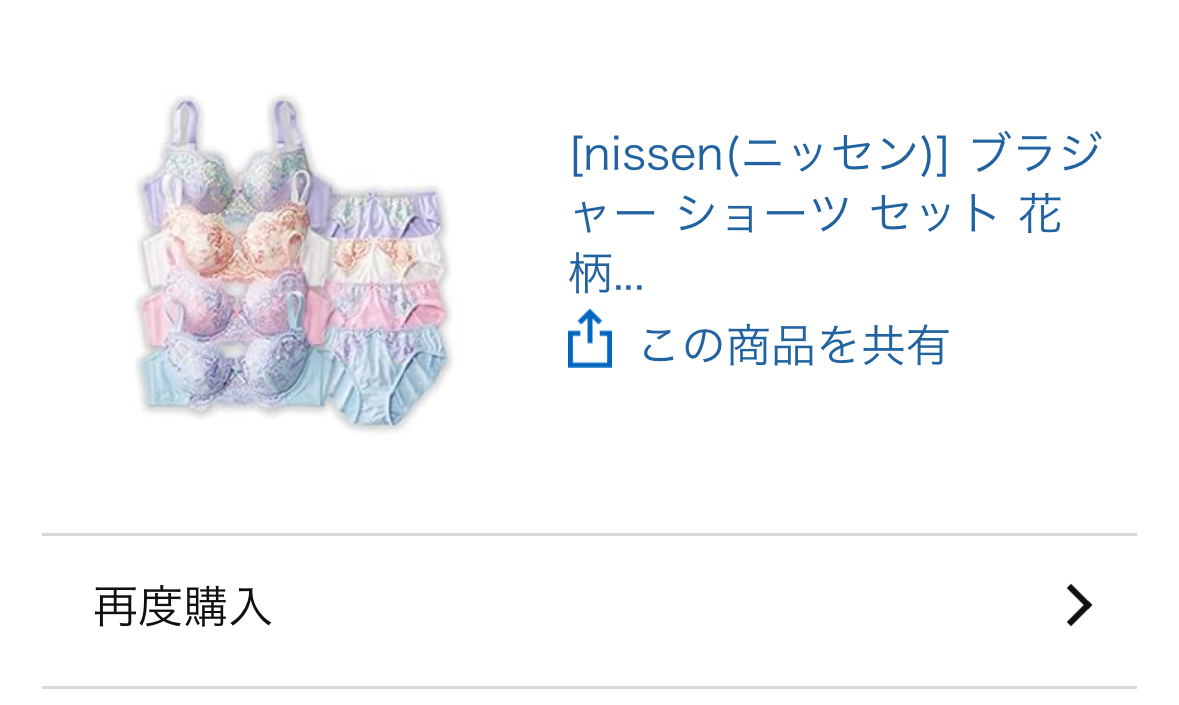Click the blue upload-style share icon
This screenshot has width=1179, height=705.
click(x=590, y=339)
